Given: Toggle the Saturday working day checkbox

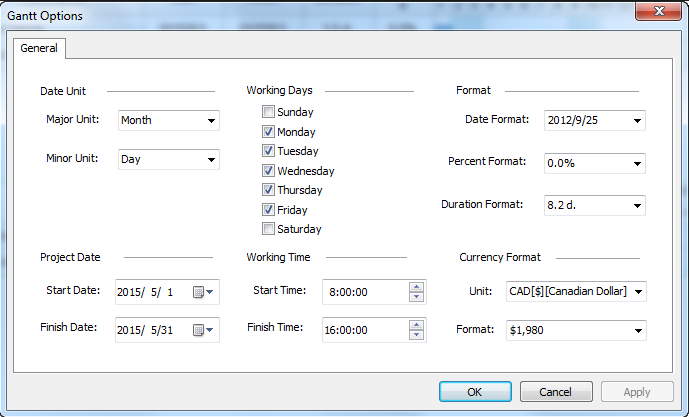Looking at the screenshot, I should point(268,229).
